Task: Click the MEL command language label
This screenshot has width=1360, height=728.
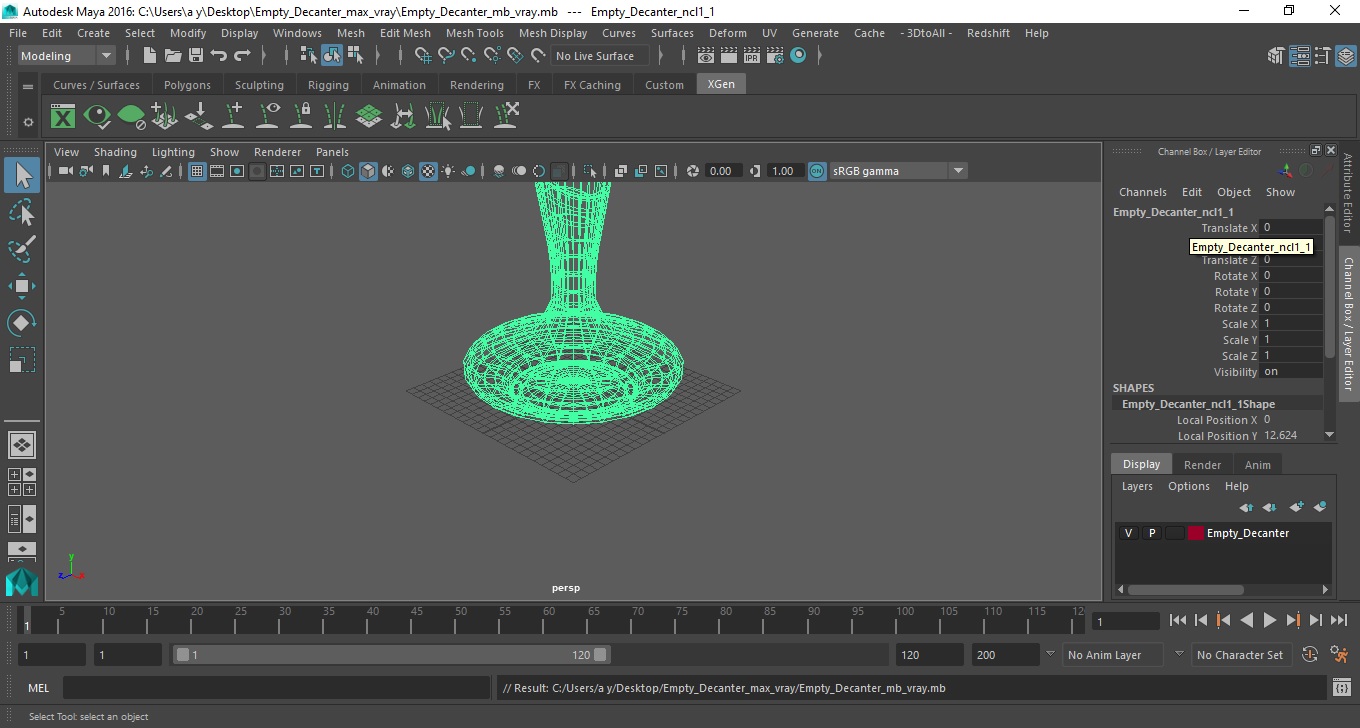Action: pyautogui.click(x=38, y=688)
